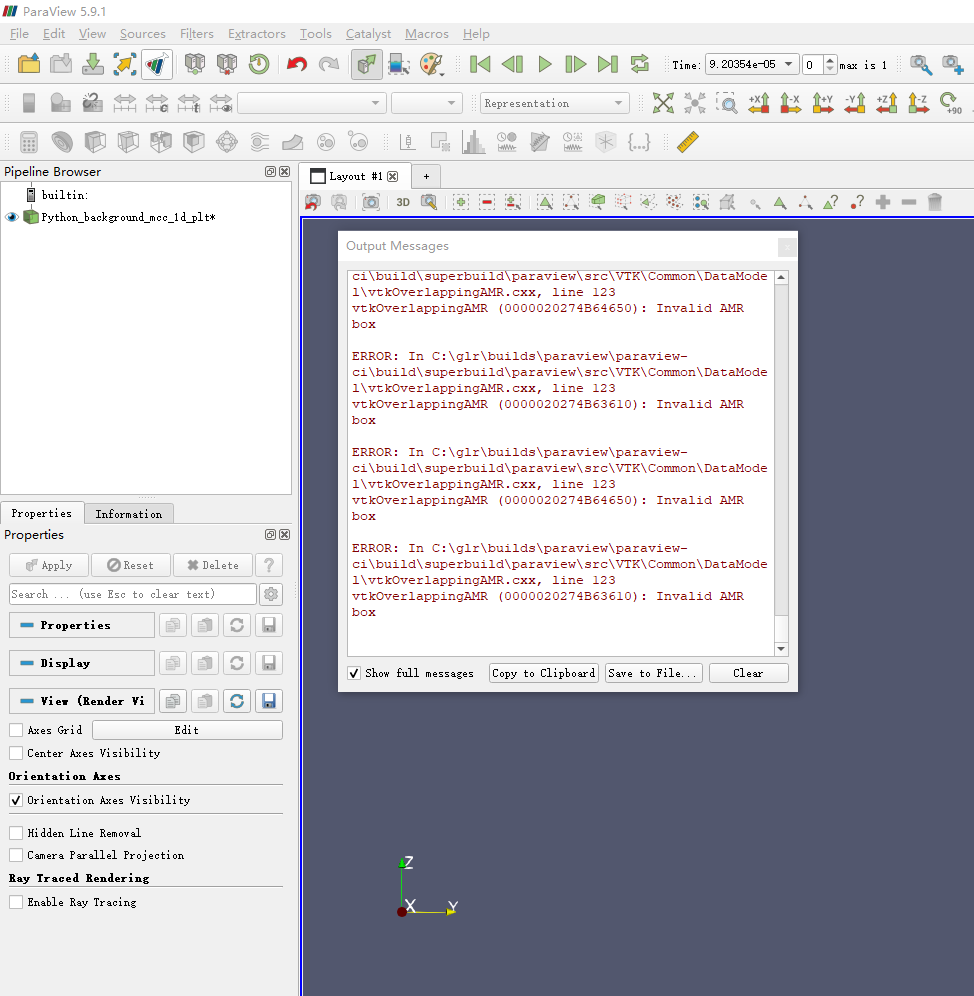Open the coloring array dropdown
974x996 pixels.
point(312,103)
